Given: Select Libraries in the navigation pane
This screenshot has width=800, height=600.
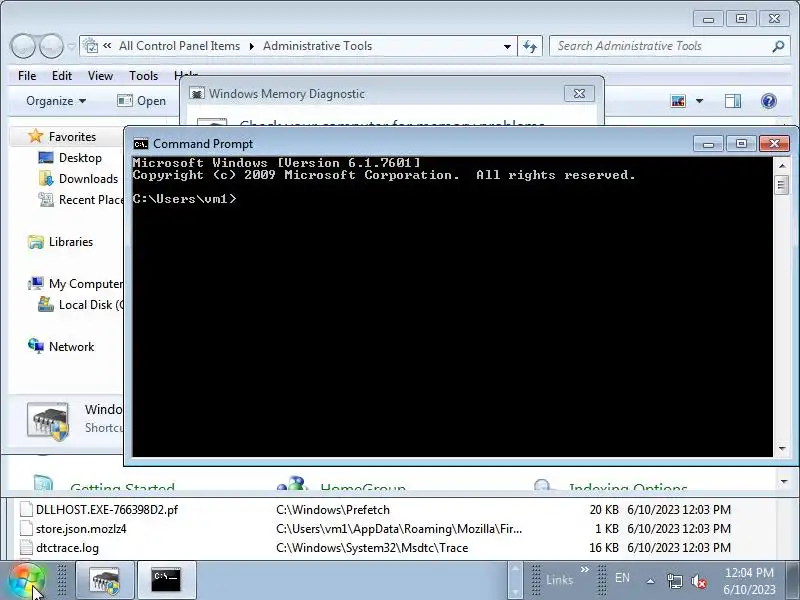Looking at the screenshot, I should pos(71,242).
